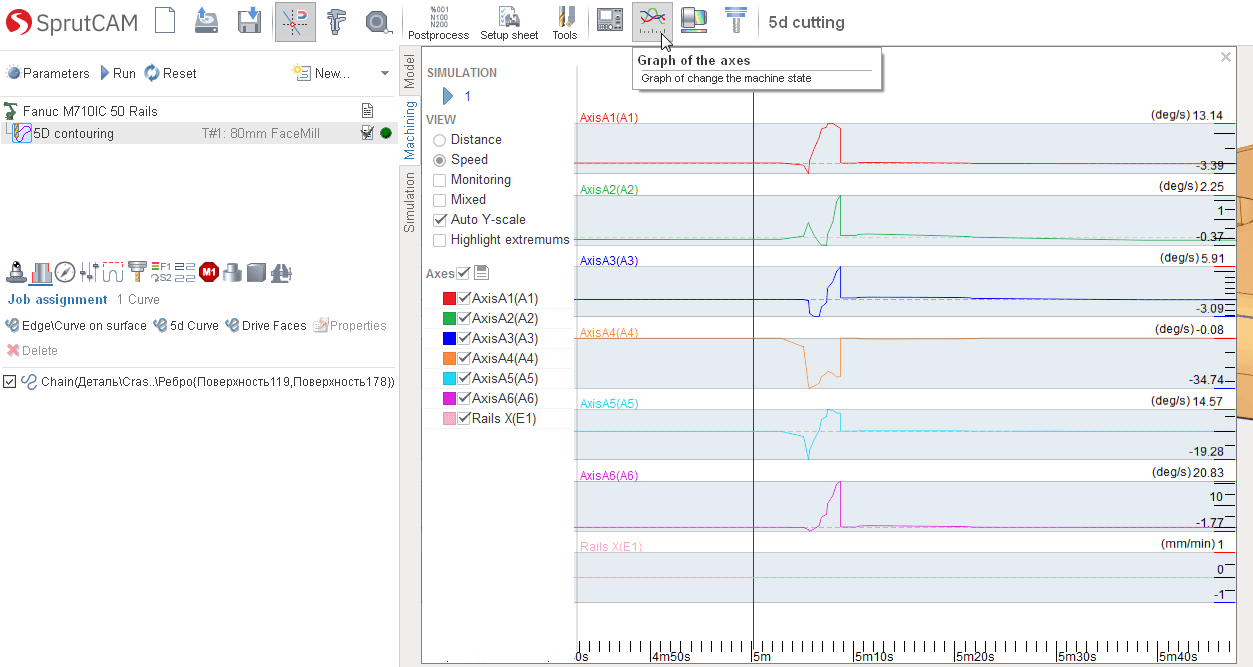The height and width of the screenshot is (667, 1253).
Task: Create a new project with the blank page icon
Action: 165,21
